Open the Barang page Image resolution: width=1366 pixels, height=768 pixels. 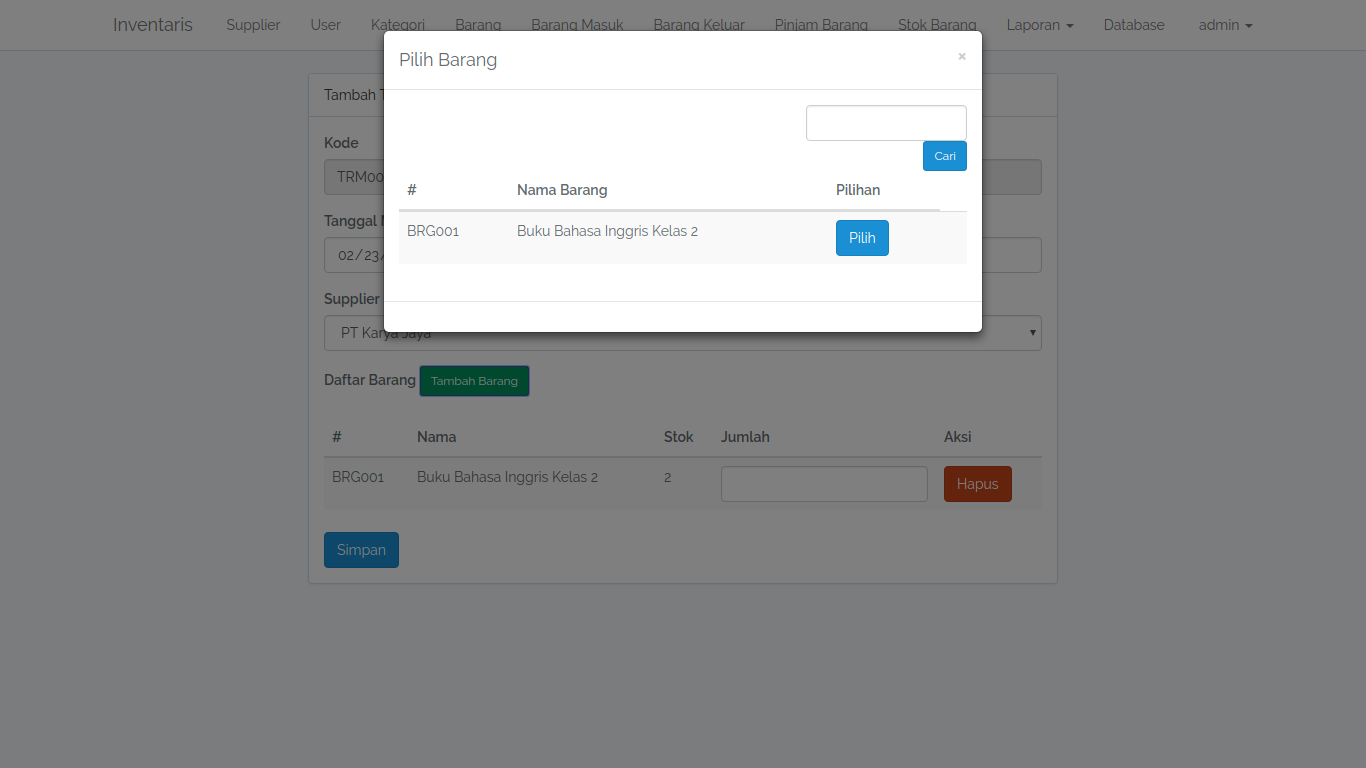click(x=478, y=25)
